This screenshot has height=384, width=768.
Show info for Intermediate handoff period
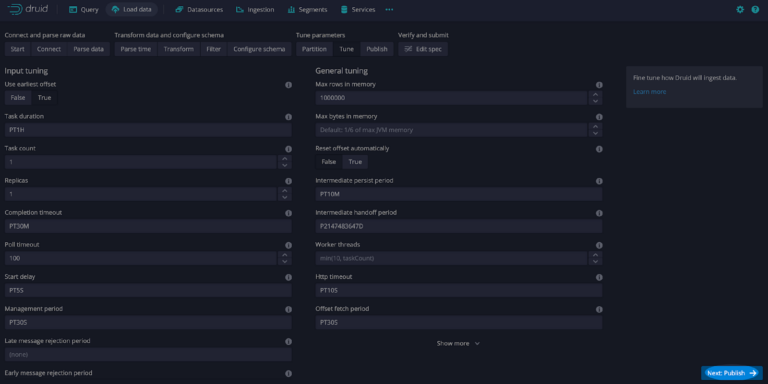599,213
